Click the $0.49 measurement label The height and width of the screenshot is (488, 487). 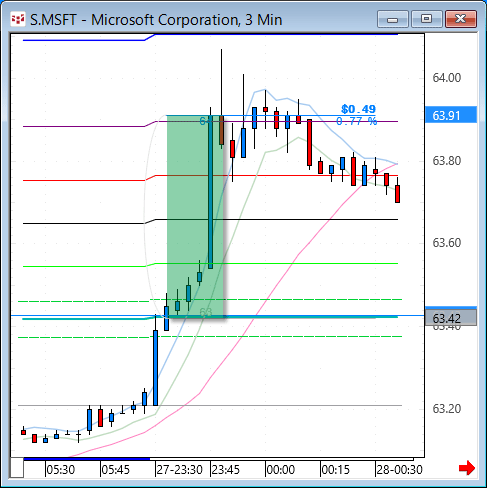click(x=358, y=109)
